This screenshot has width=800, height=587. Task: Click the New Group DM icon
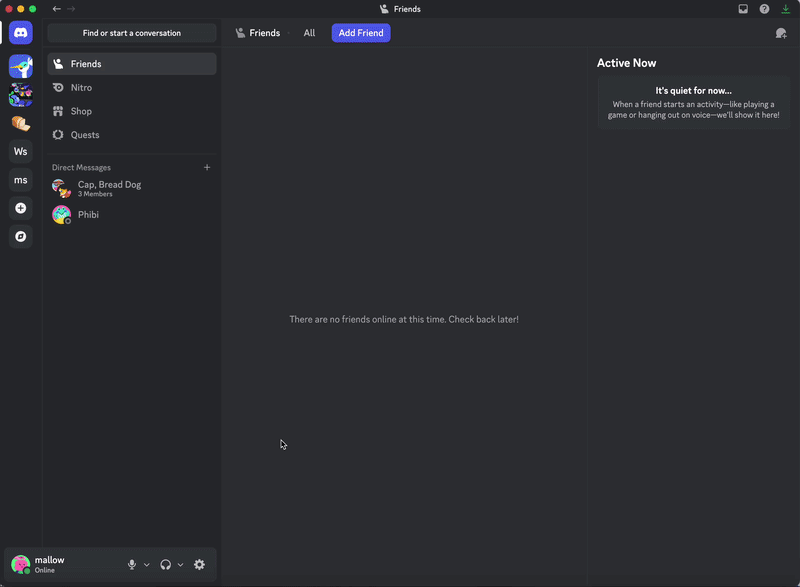pyautogui.click(x=781, y=33)
